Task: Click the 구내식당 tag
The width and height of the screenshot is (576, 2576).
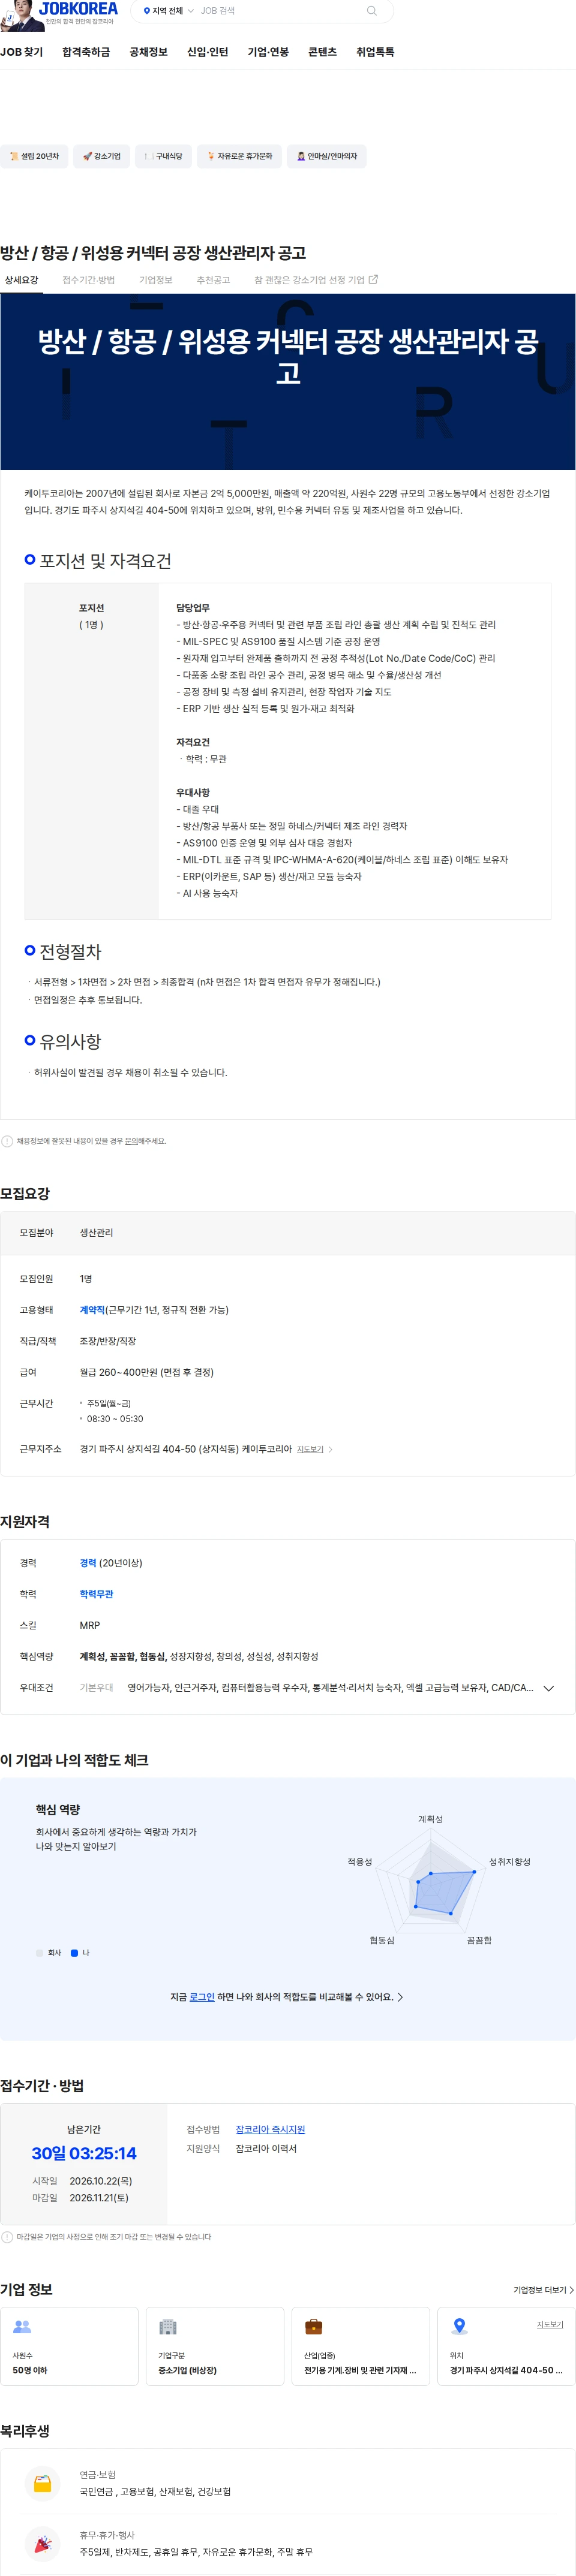Action: pos(163,156)
